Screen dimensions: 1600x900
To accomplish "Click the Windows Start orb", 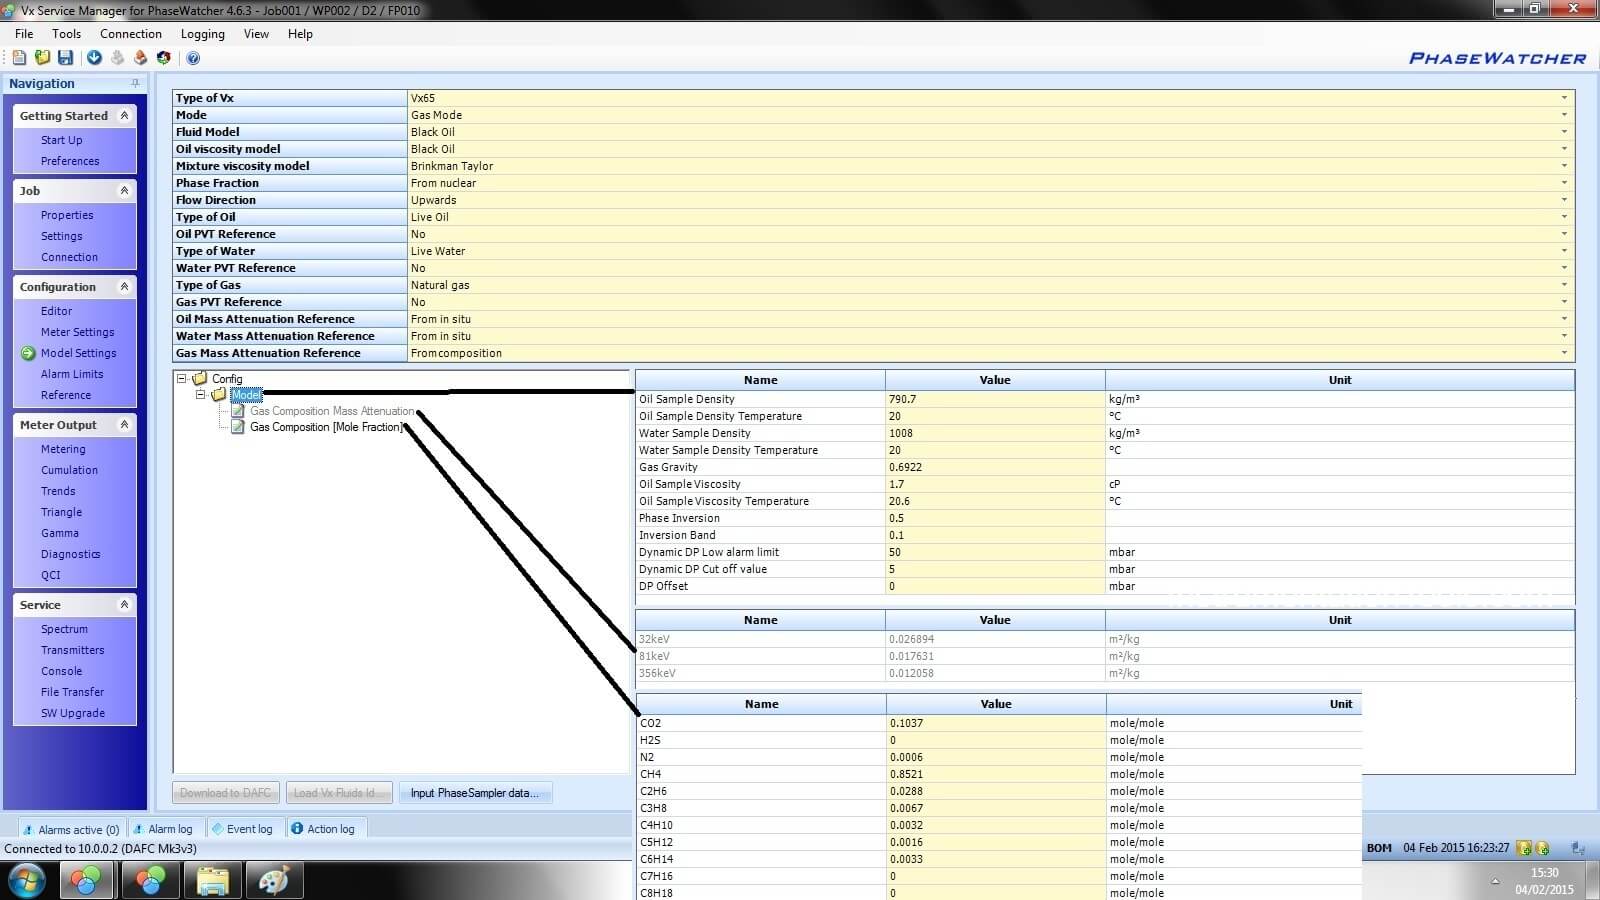I will coord(26,881).
